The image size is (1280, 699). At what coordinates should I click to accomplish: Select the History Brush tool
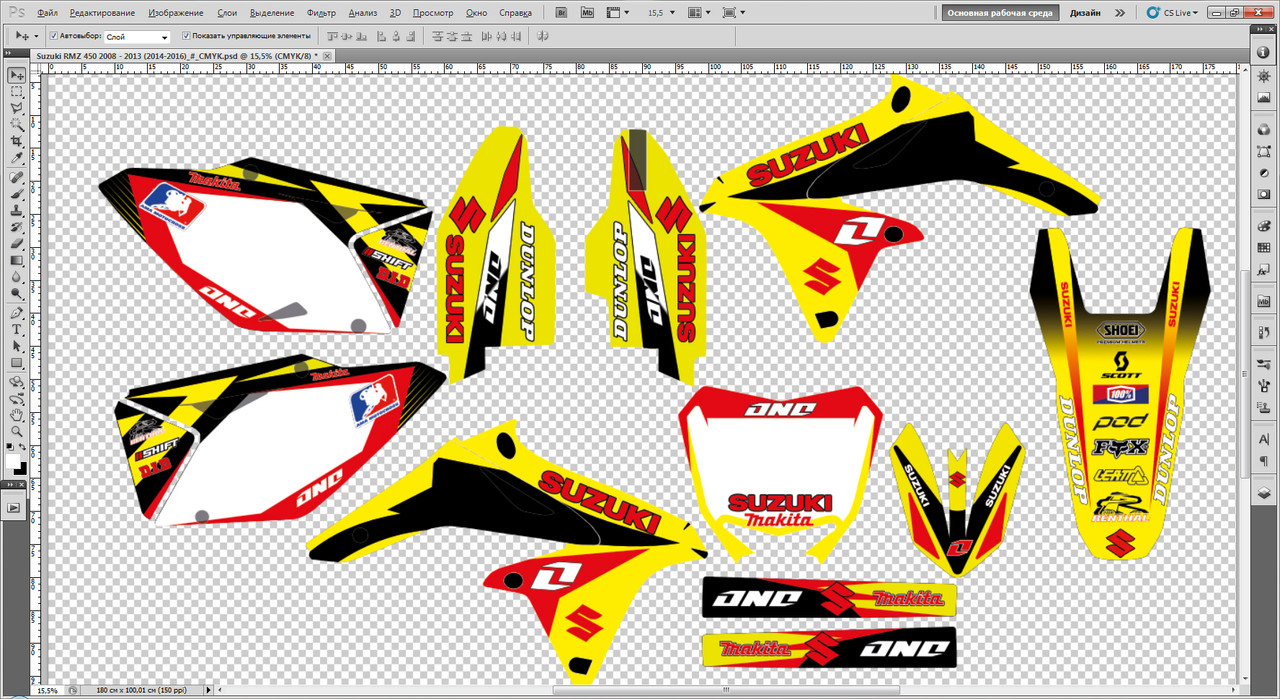[17, 228]
